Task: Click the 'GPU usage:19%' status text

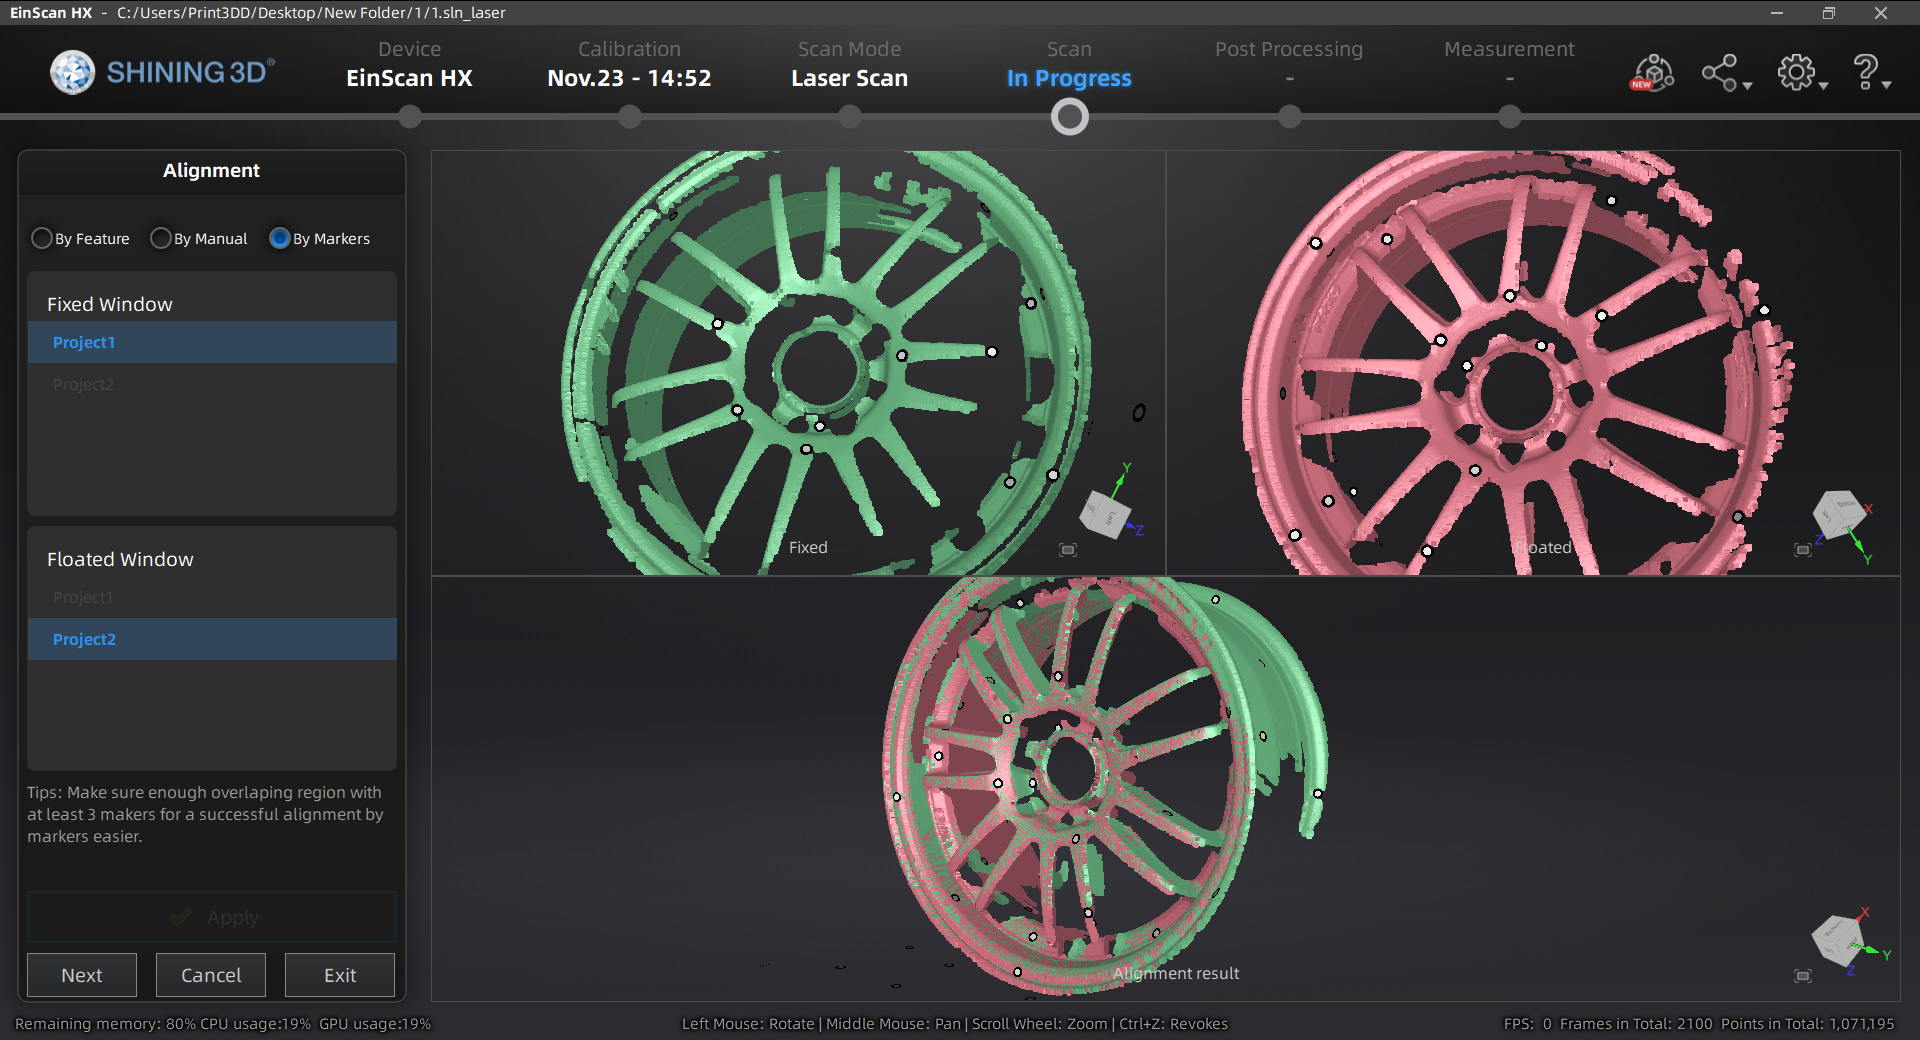Action: click(x=375, y=1024)
